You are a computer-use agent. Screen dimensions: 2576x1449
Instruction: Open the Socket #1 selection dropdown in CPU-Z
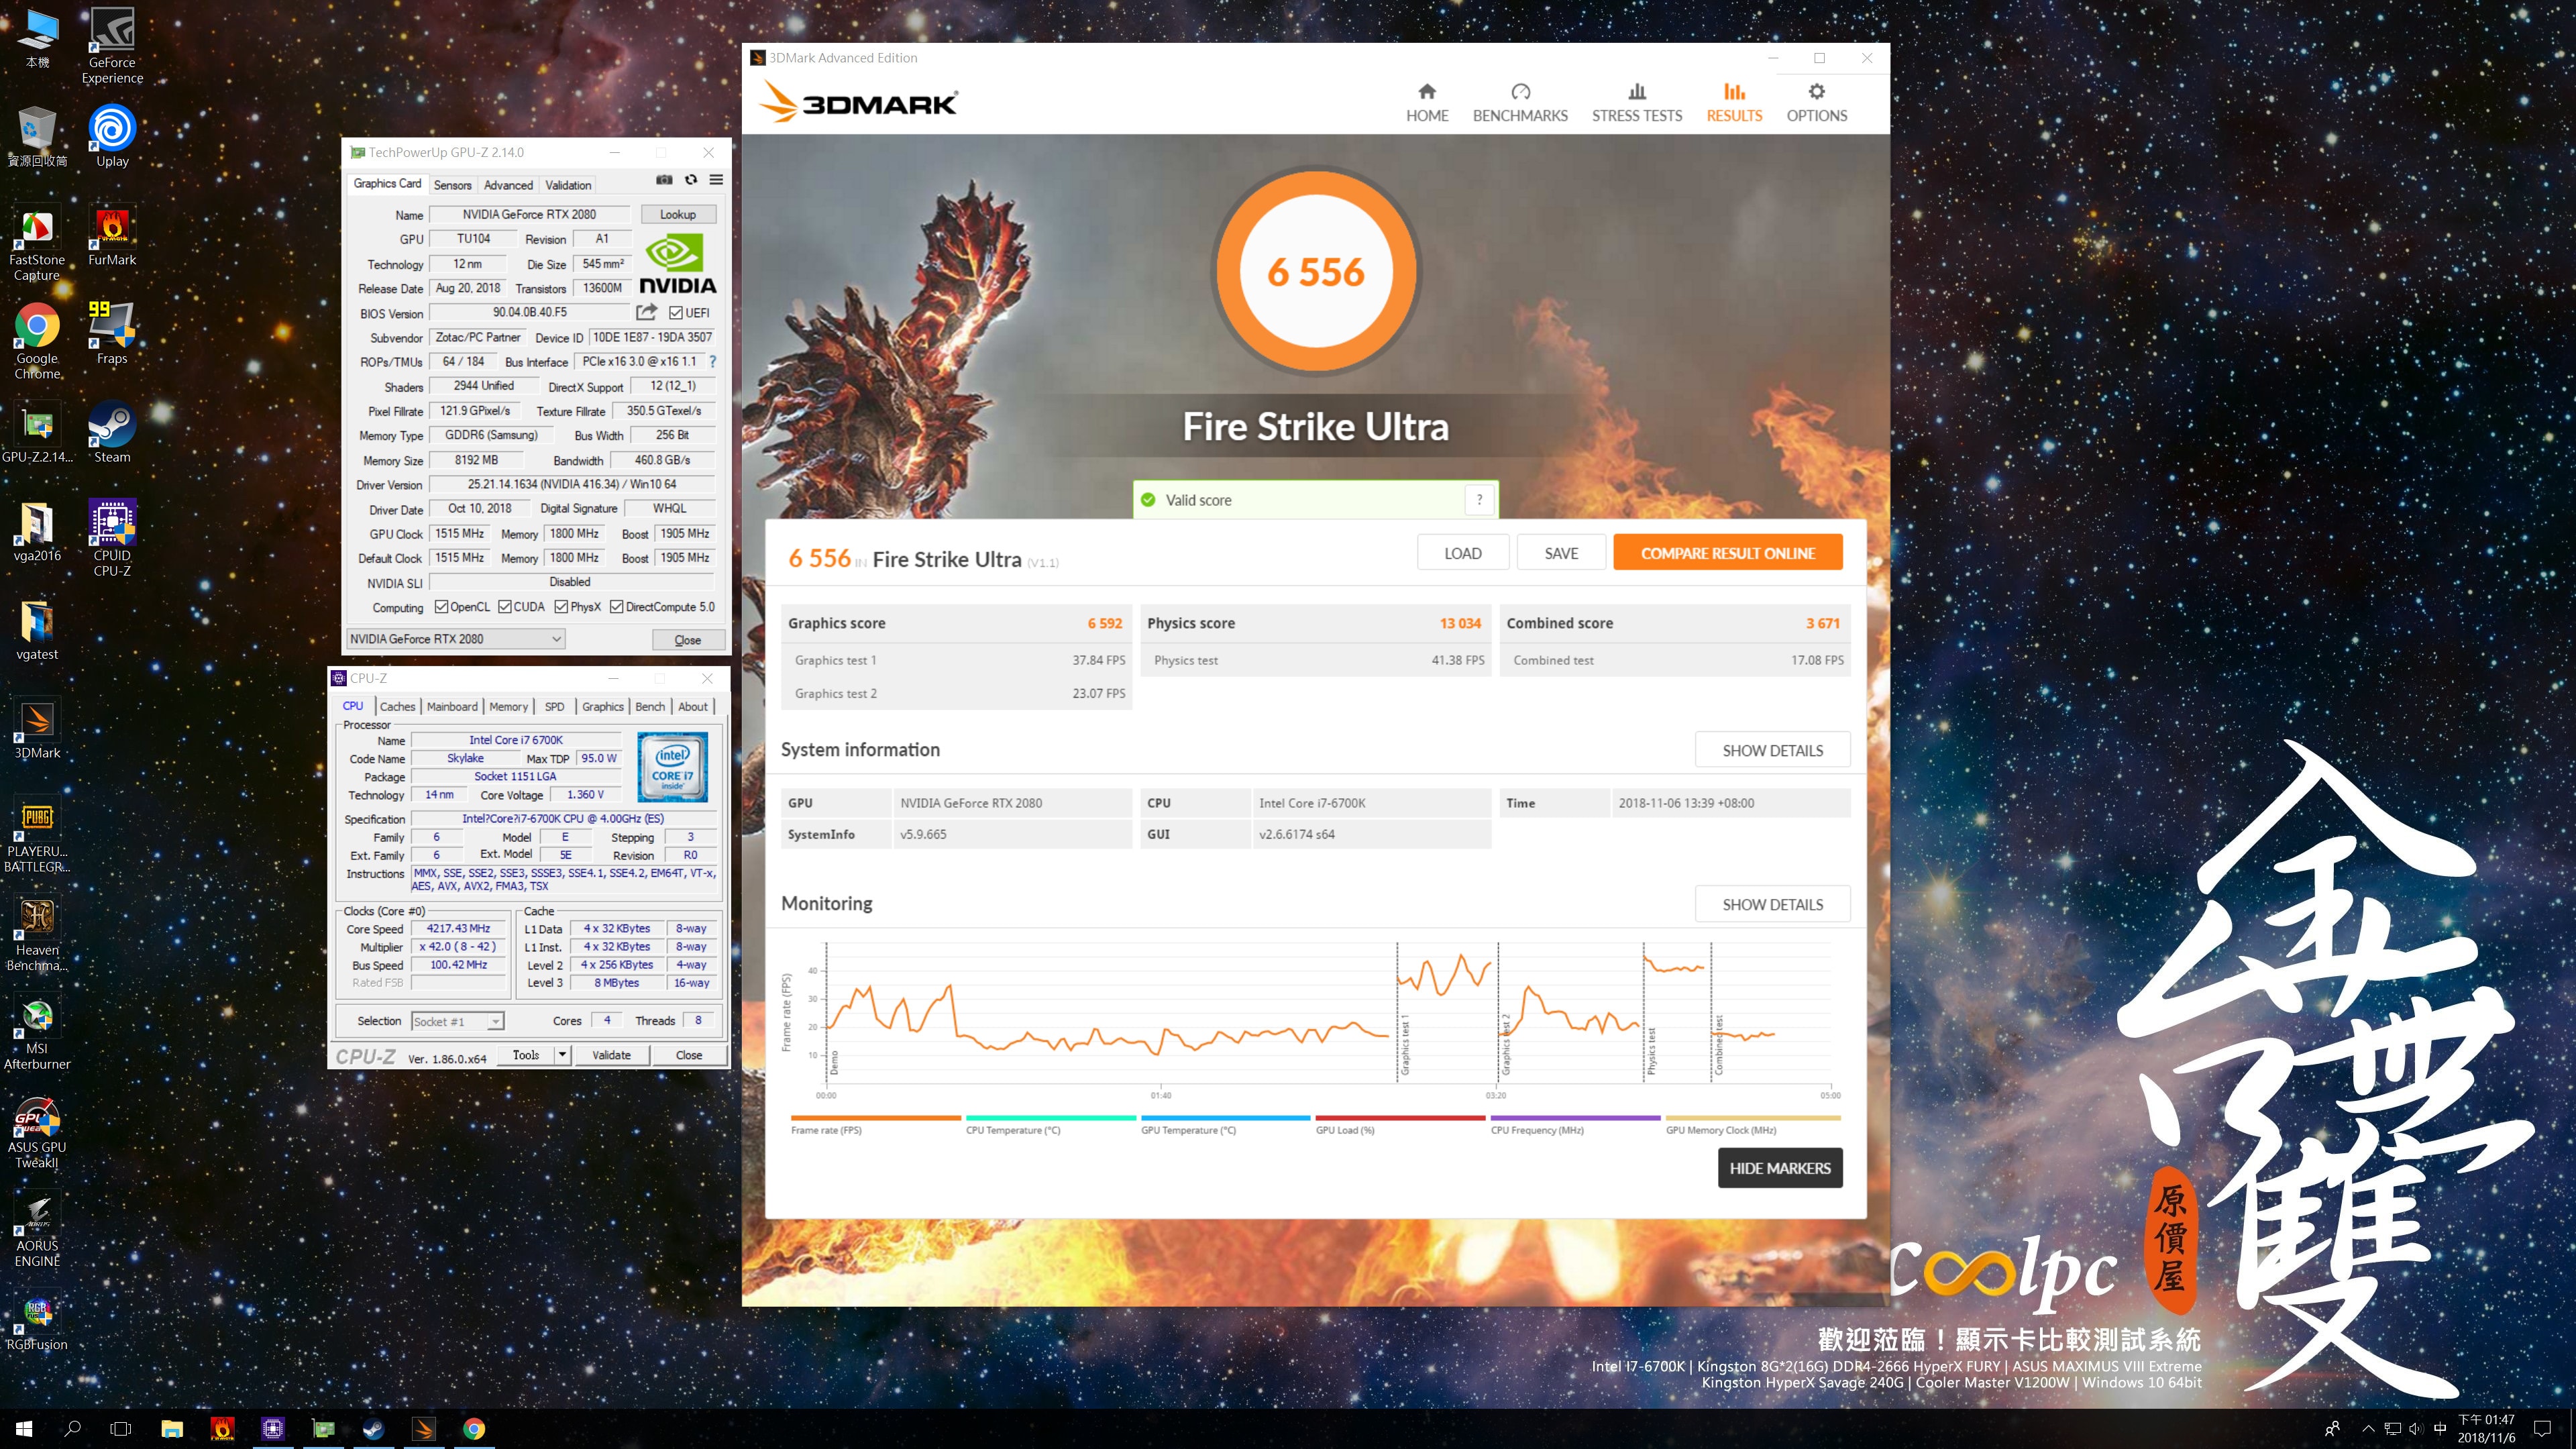(x=457, y=1021)
